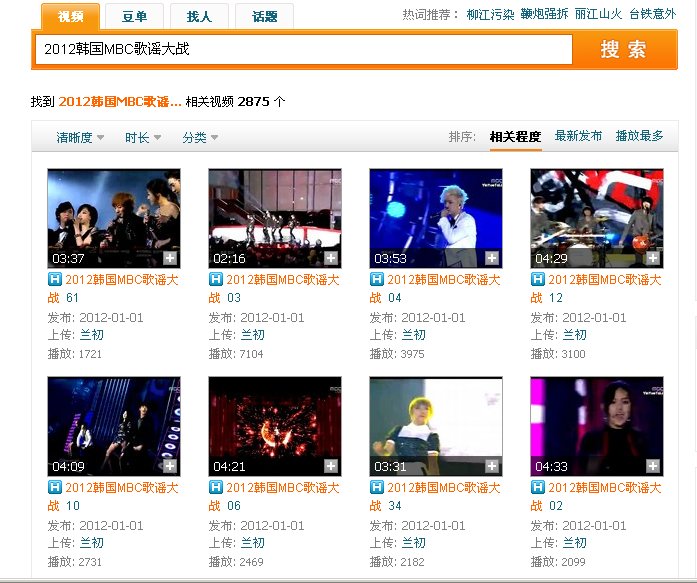Click play count 播放: 7104
The height and width of the screenshot is (583, 697).
(x=236, y=354)
